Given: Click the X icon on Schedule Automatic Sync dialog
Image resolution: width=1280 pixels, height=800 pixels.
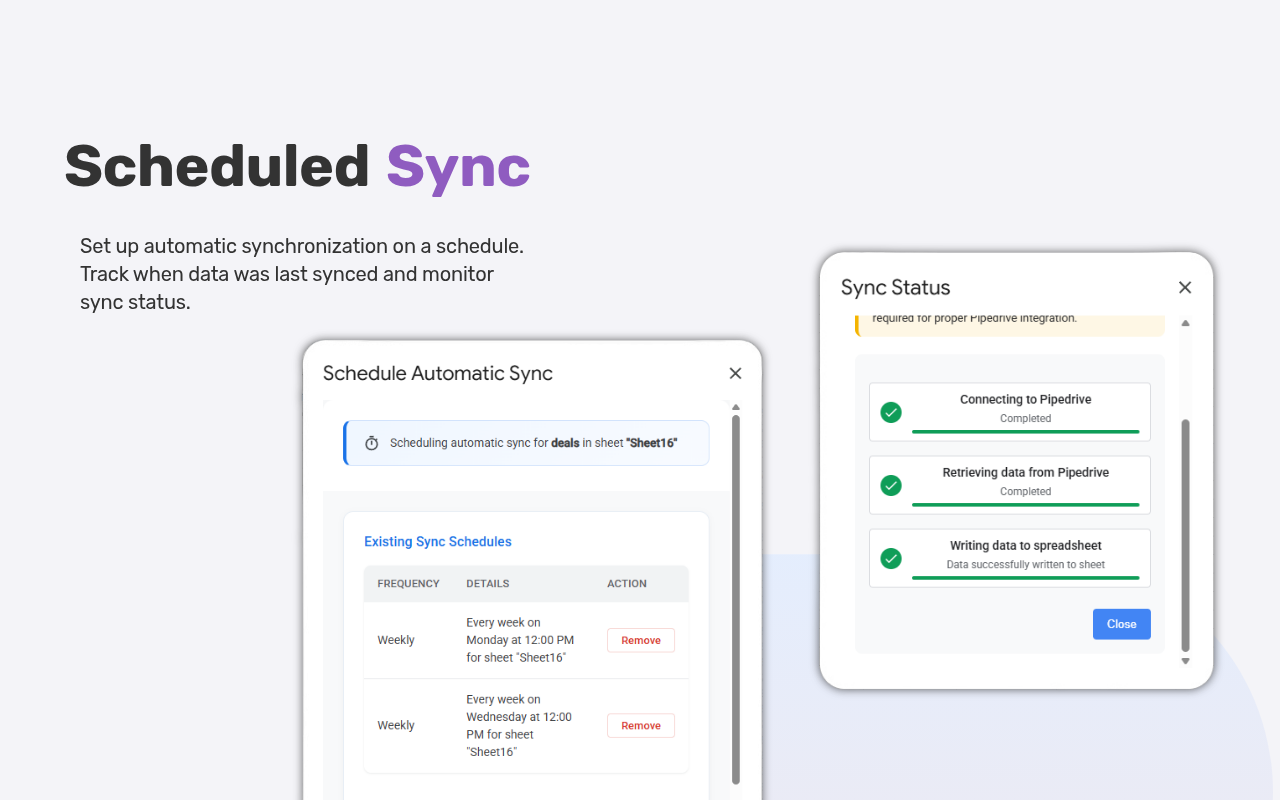Looking at the screenshot, I should tap(735, 373).
